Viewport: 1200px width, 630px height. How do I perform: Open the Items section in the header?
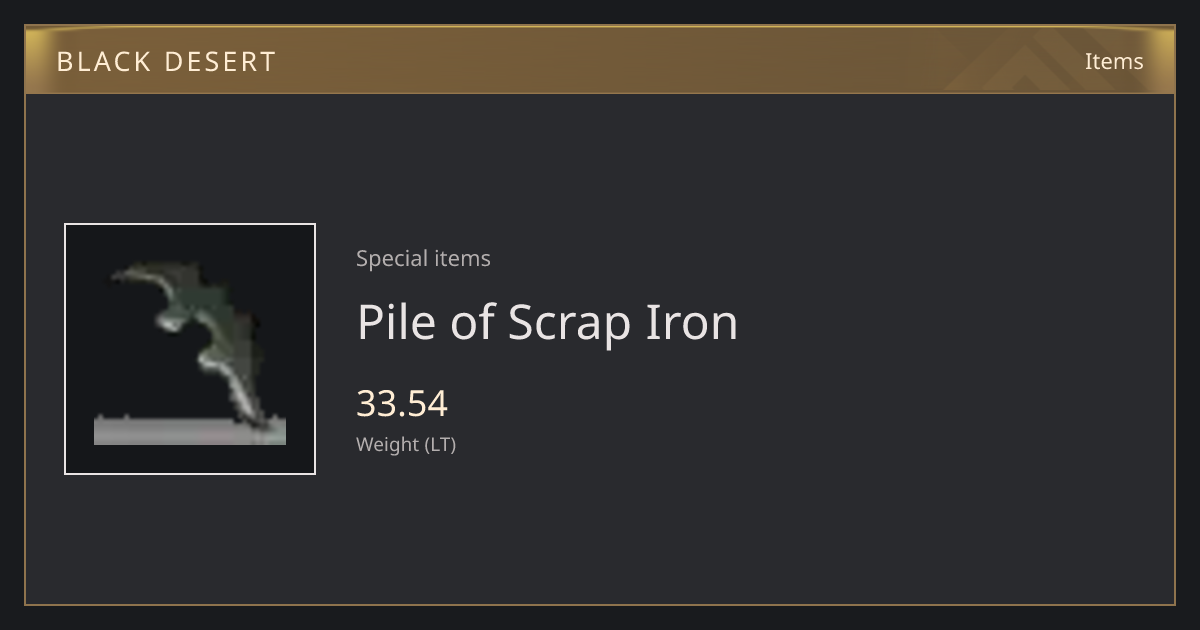(1114, 61)
